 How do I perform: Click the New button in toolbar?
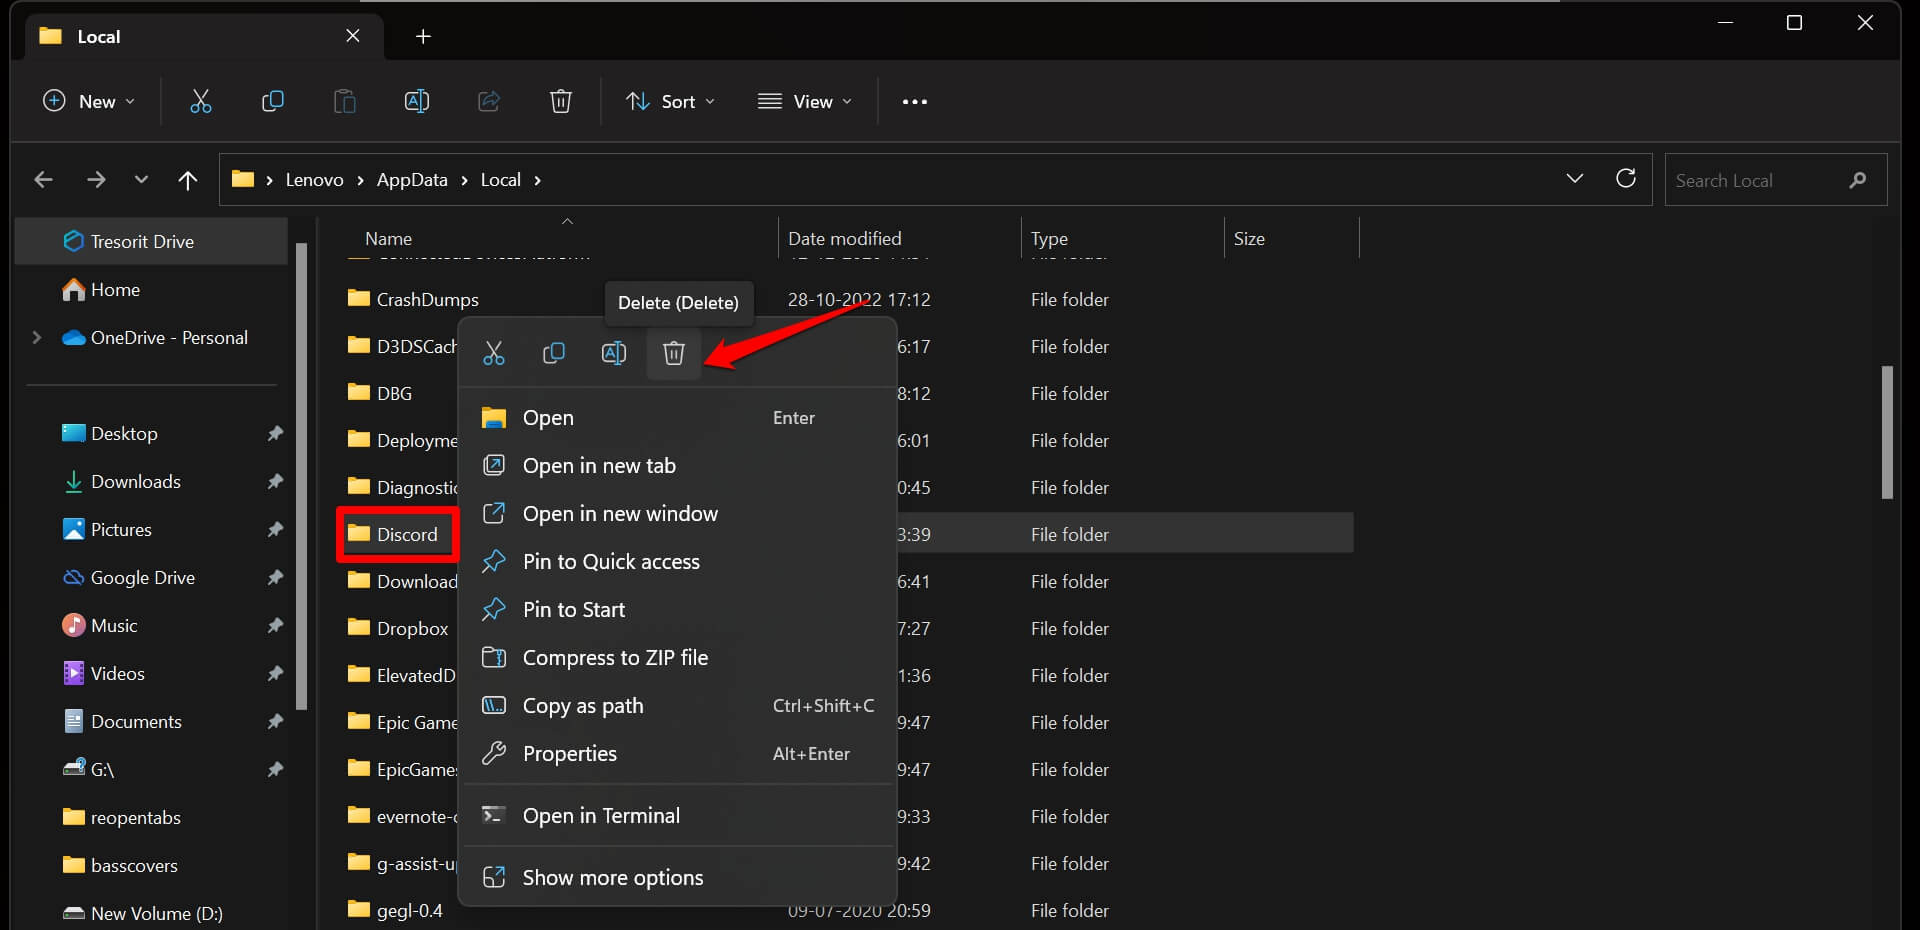89,102
